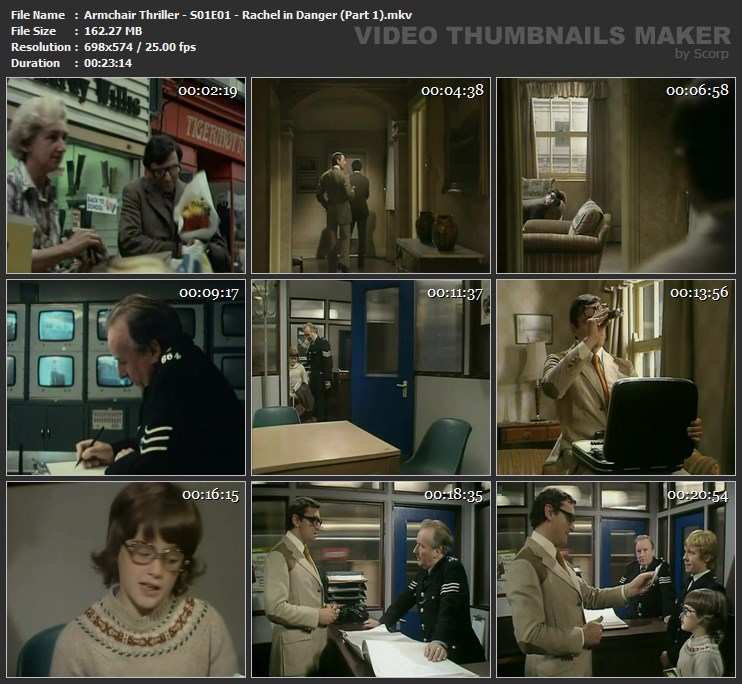Click the duration value '00:23:14'
Screen dimensions: 742x684
[x=108, y=63]
